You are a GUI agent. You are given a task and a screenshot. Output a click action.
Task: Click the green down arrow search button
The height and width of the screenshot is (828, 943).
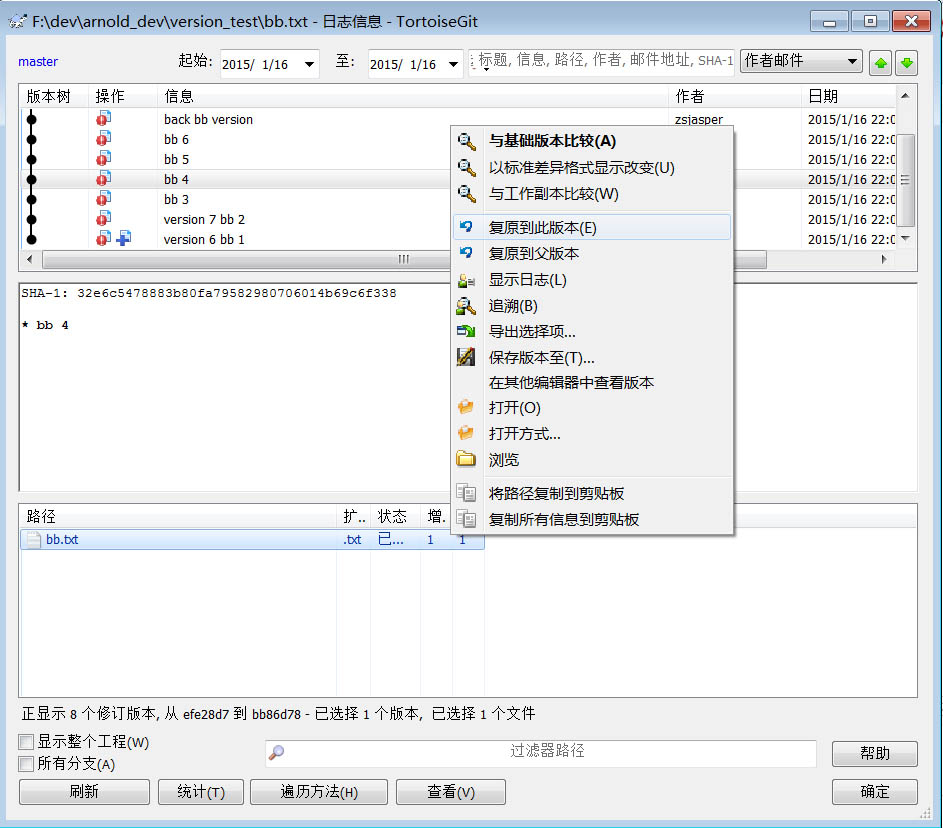click(x=906, y=63)
